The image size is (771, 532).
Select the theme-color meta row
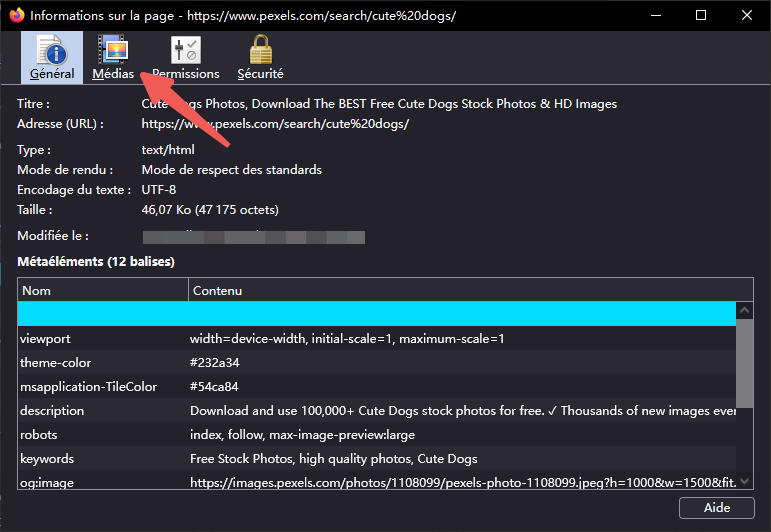[x=376, y=363]
